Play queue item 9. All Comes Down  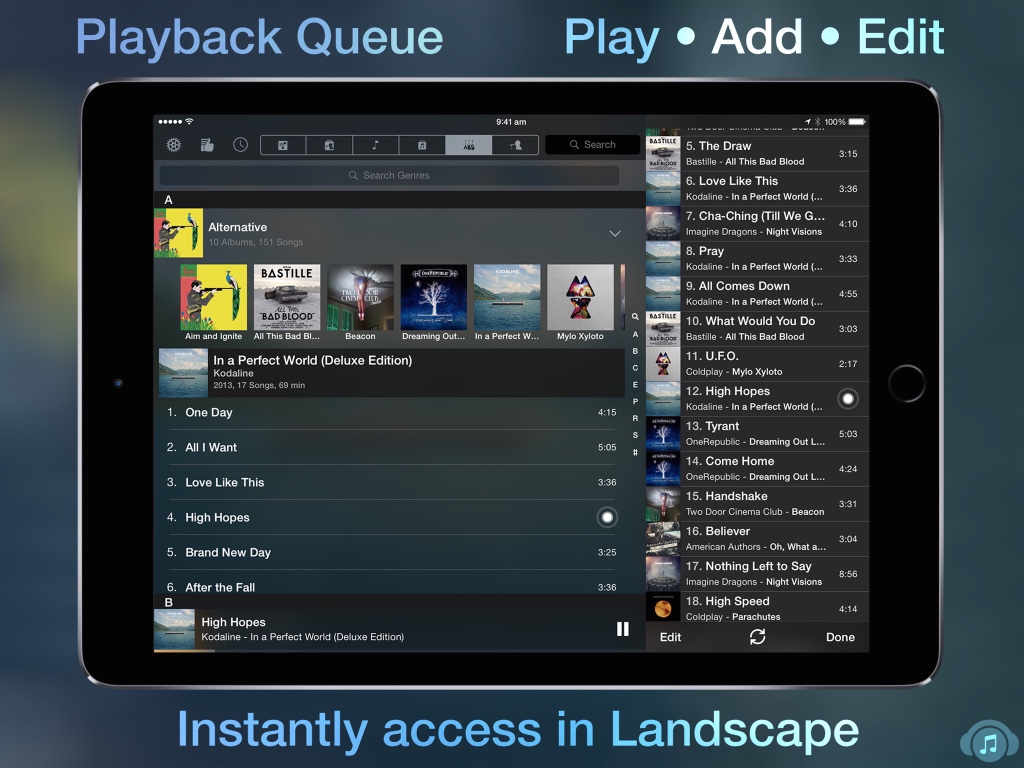(x=758, y=294)
